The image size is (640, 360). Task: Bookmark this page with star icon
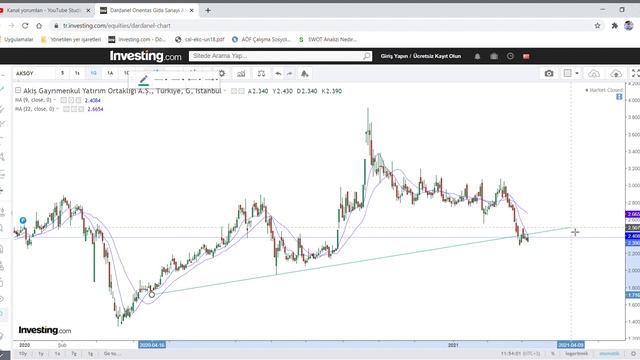click(598, 25)
